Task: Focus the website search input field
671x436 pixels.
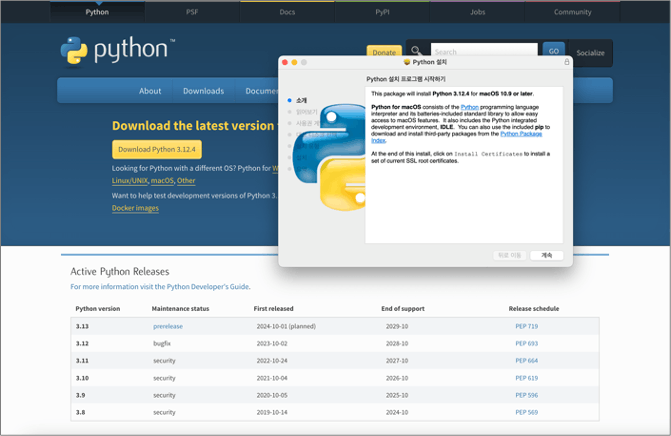Action: click(x=483, y=51)
